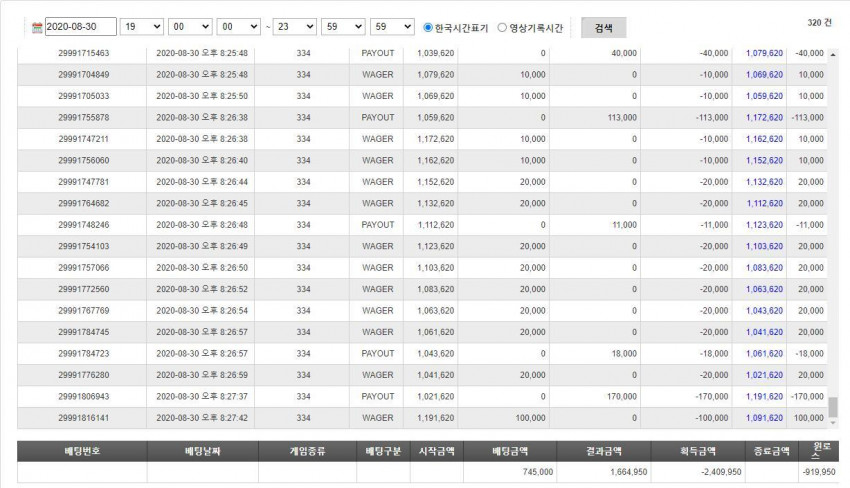This screenshot has height=488, width=850.
Task: Click the scrollbar up arrow
Action: tap(833, 54)
